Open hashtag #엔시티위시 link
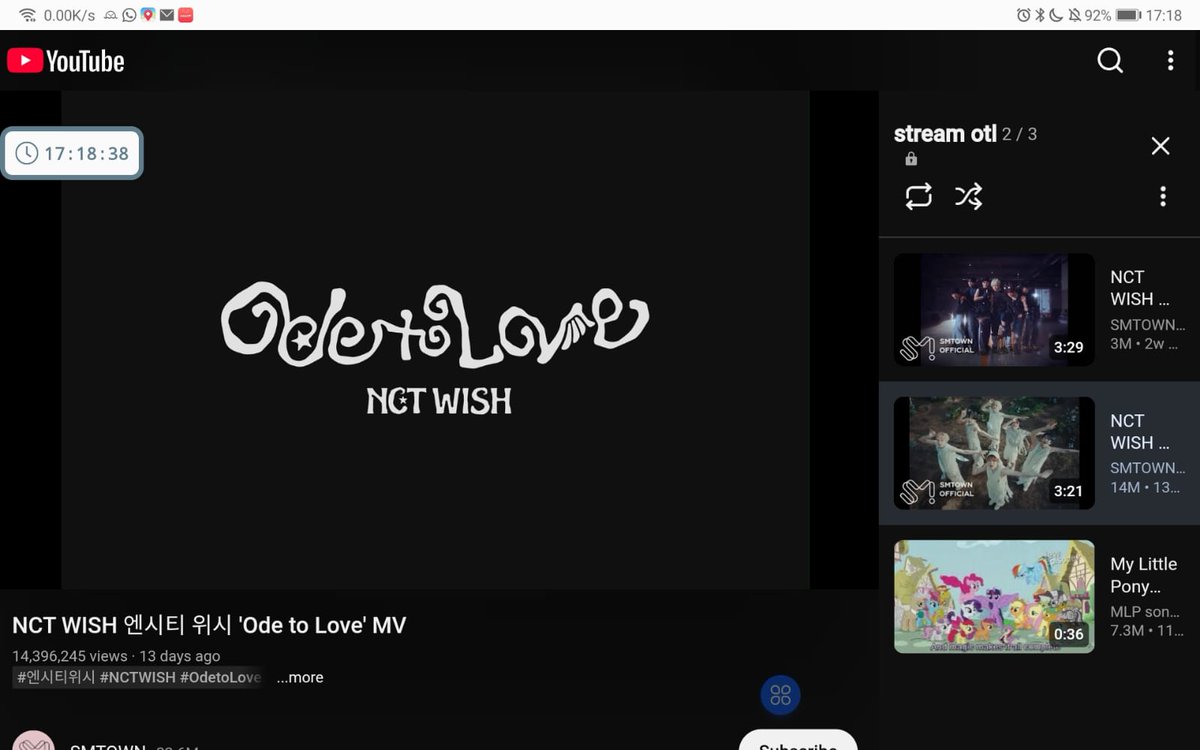This screenshot has height=750, width=1200. [56, 678]
